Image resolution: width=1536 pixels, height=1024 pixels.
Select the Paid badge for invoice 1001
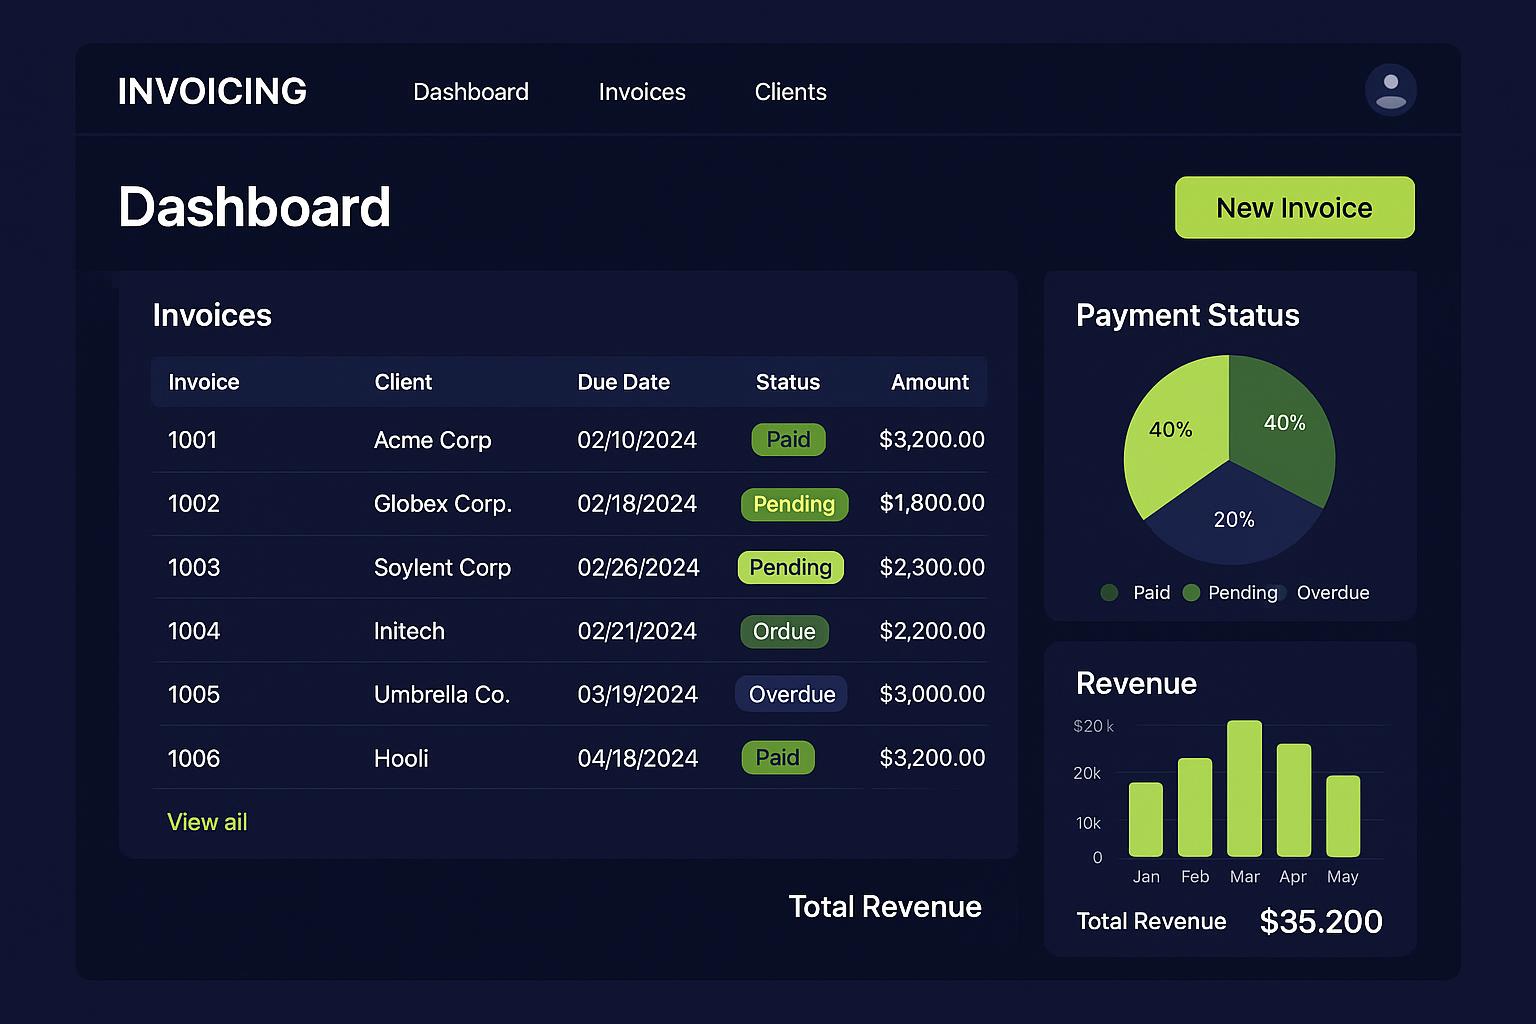[788, 440]
